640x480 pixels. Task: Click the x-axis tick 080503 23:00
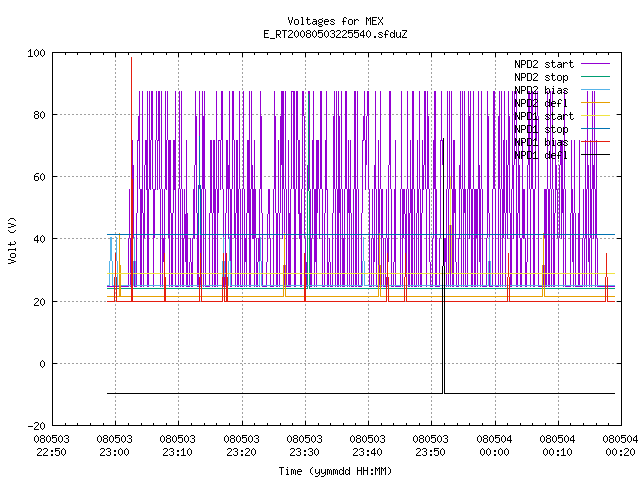[x=115, y=446]
